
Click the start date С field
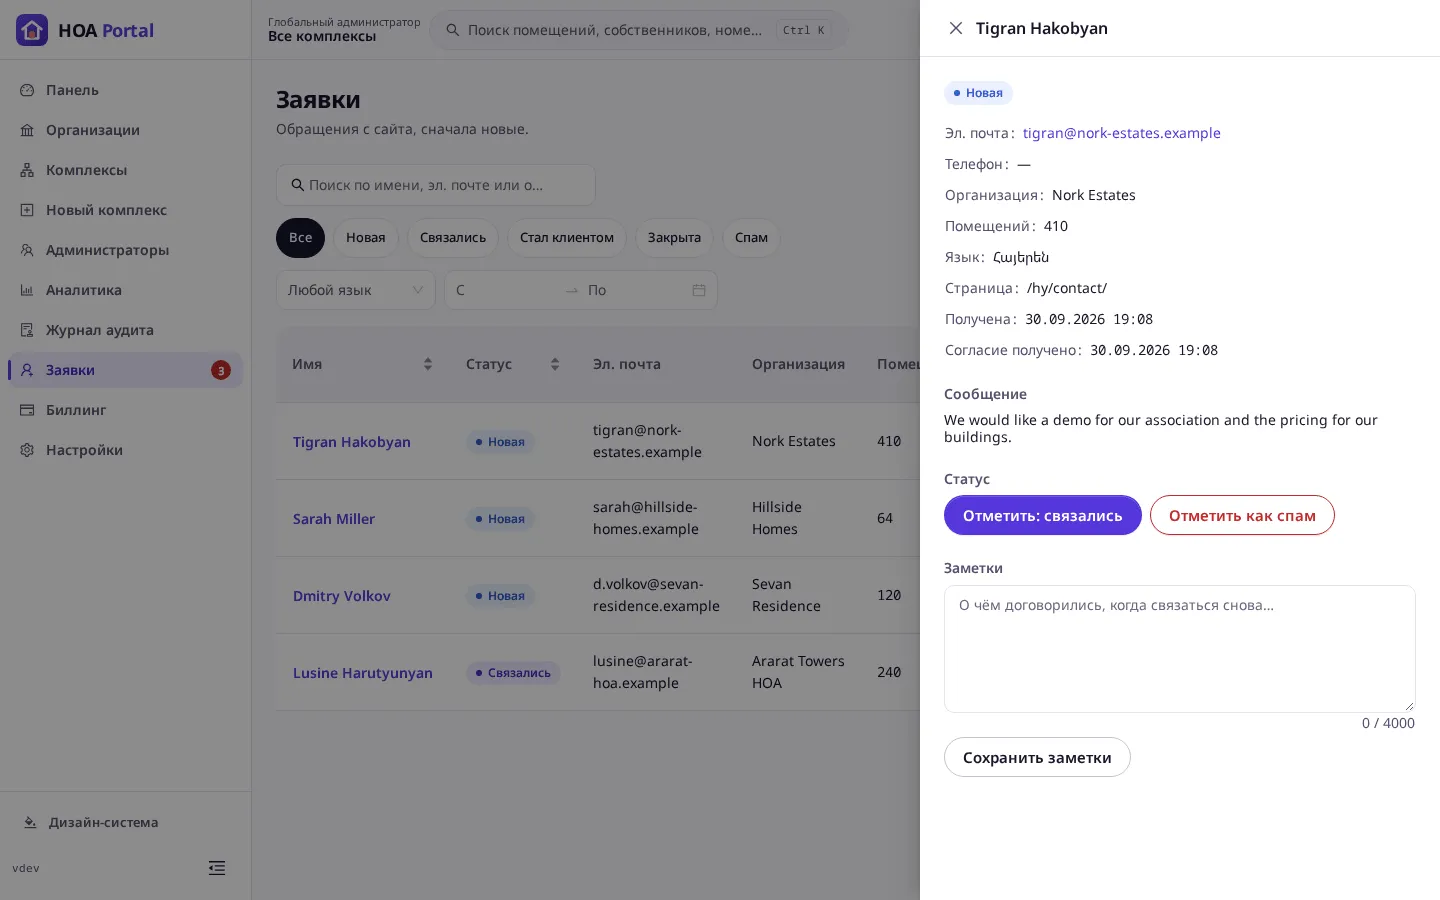[505, 290]
